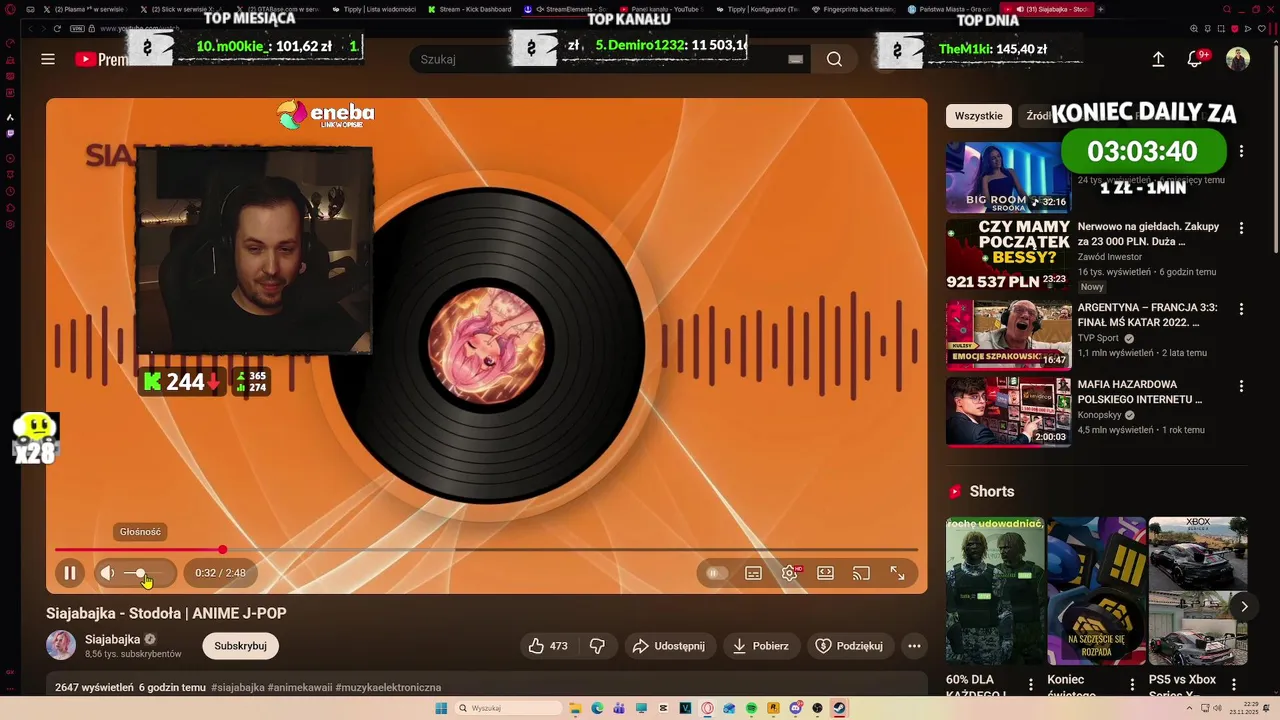The image size is (1280, 720).
Task: Open the account avatar menu
Action: point(1238,59)
